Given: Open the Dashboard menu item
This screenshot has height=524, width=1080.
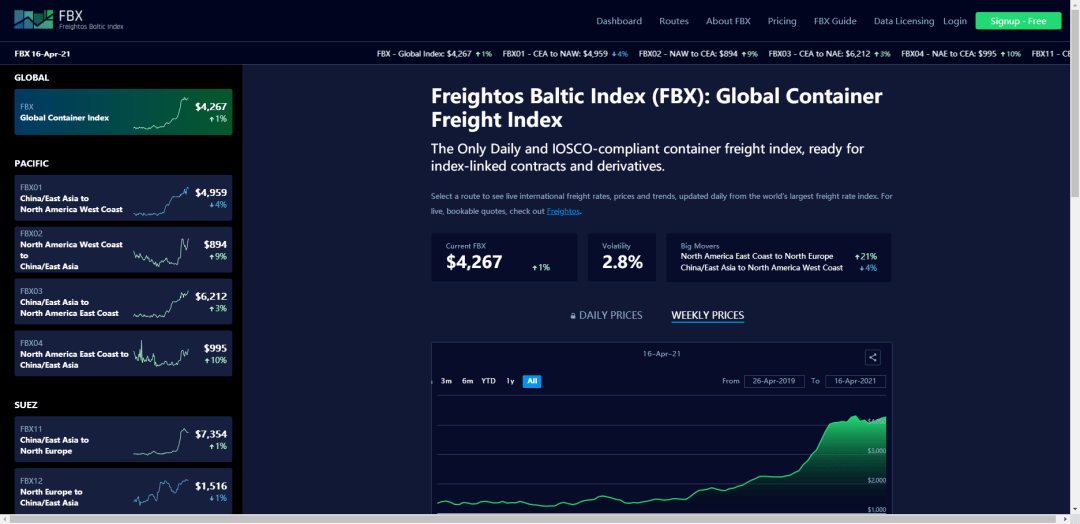Looking at the screenshot, I should coord(619,21).
